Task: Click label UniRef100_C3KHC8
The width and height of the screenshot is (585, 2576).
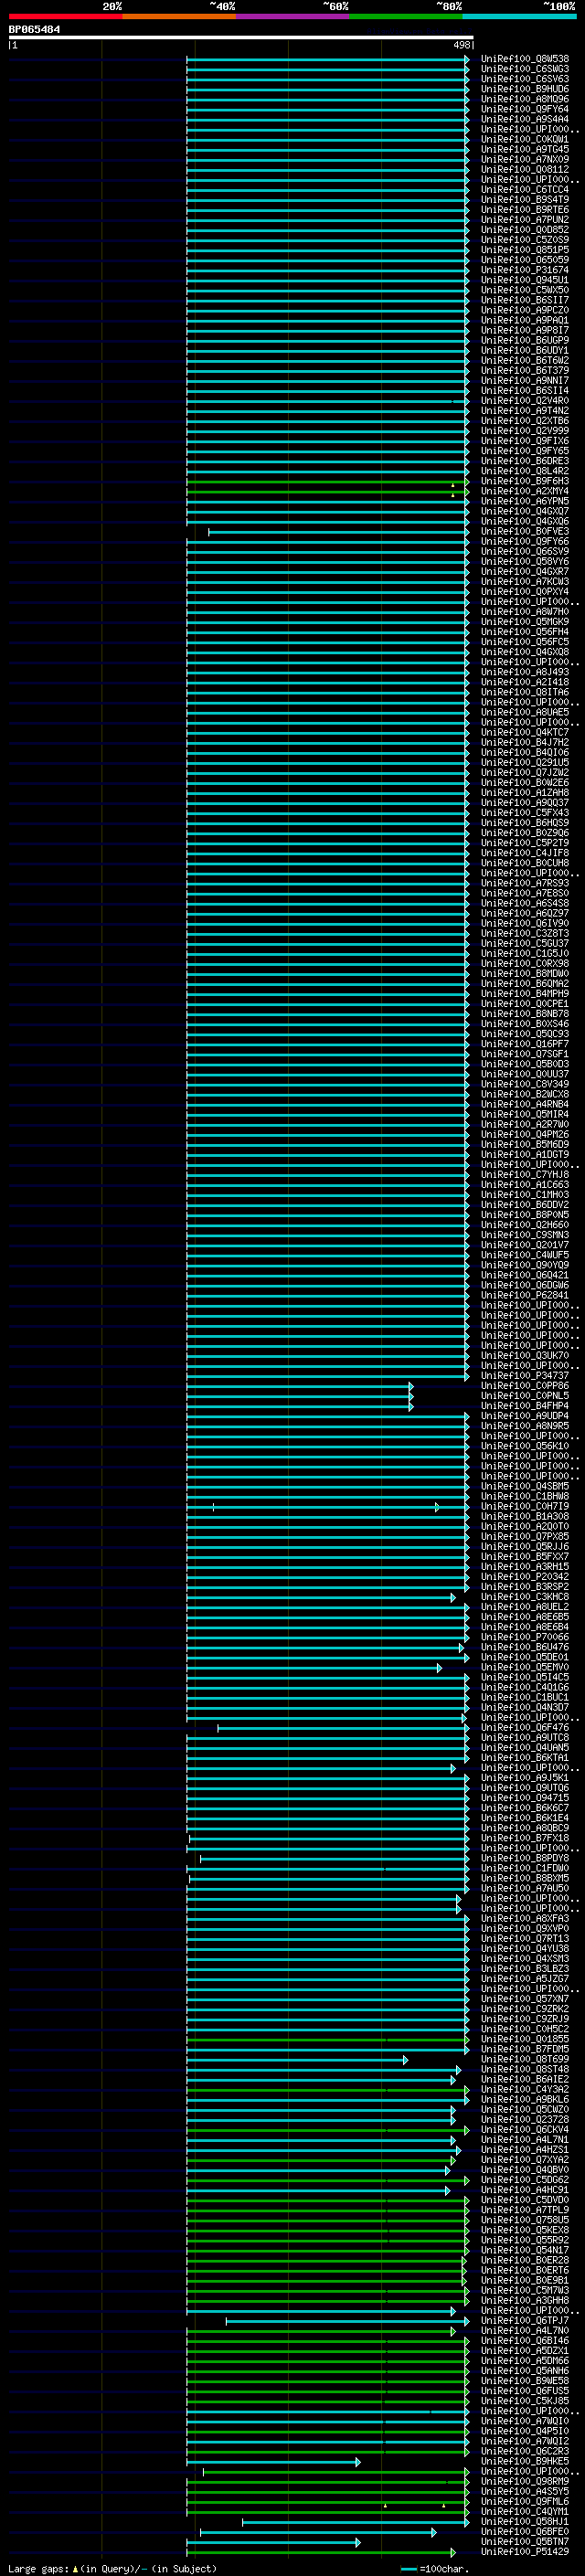Action: coord(524,1597)
